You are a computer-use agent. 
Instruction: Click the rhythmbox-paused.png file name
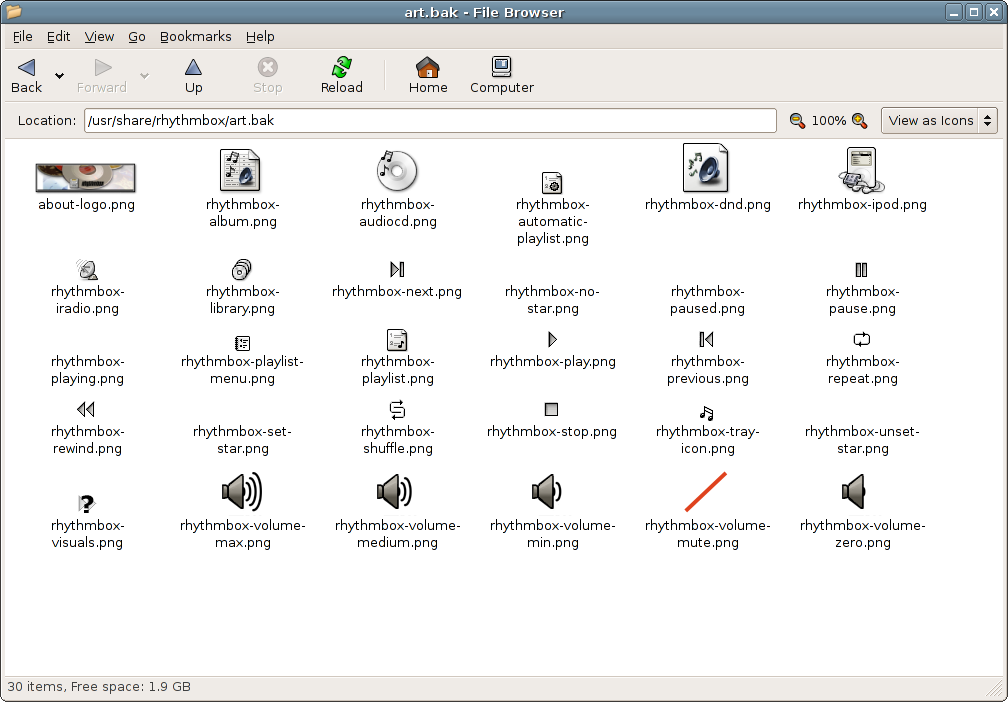point(707,300)
